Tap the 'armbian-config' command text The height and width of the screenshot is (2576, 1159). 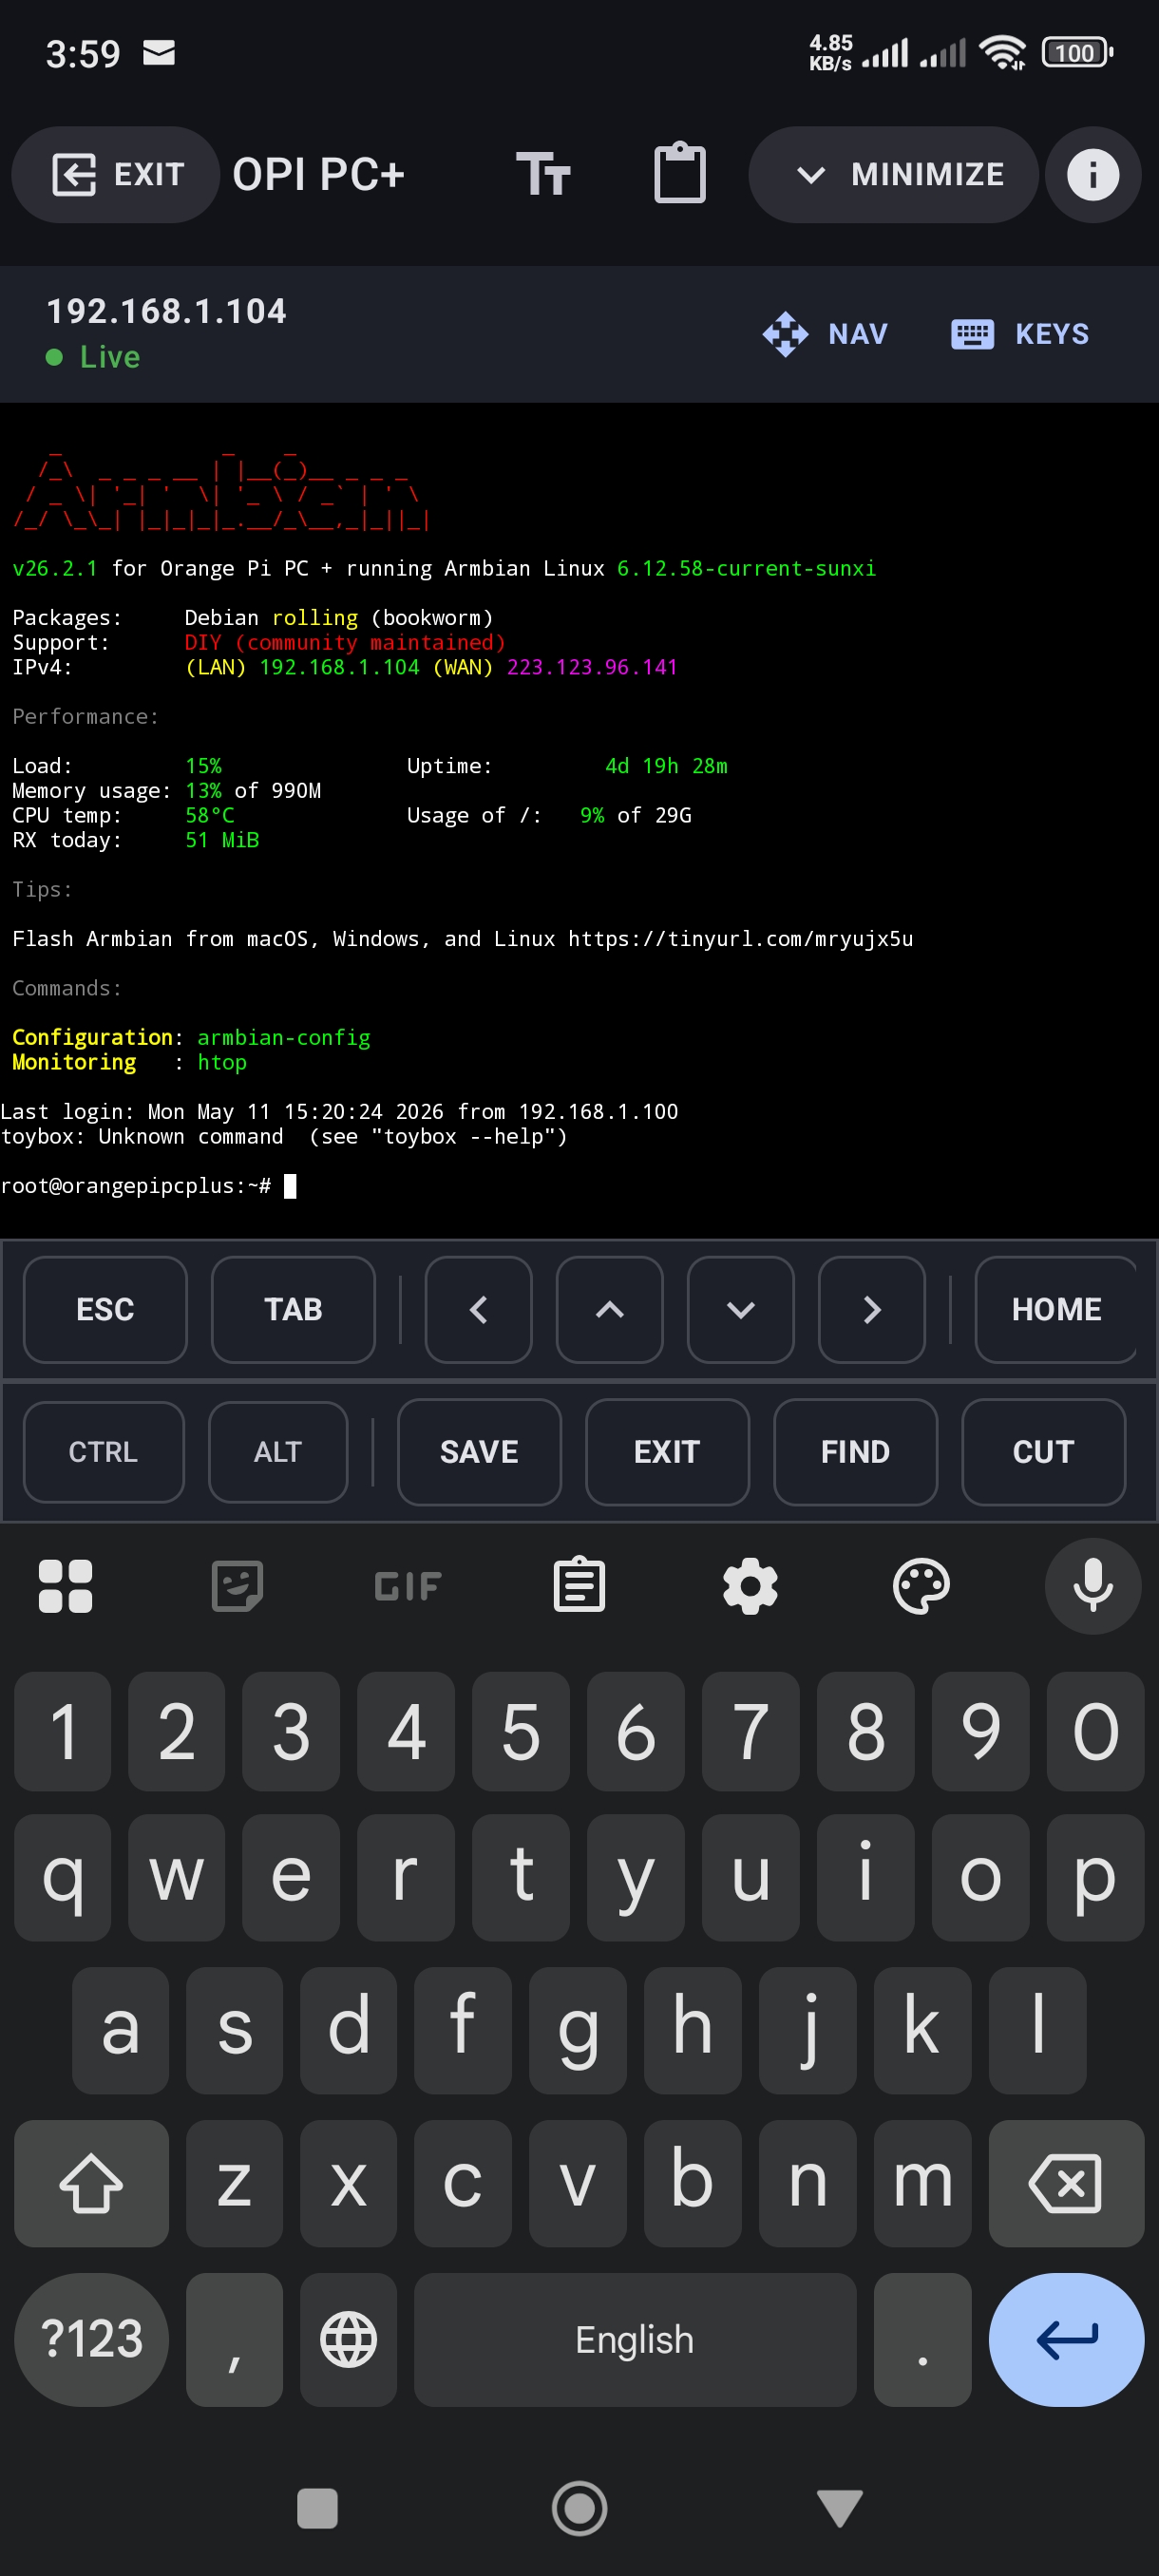coord(284,1038)
